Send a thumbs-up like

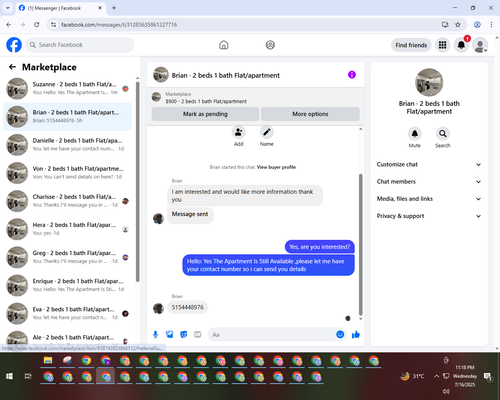tap(356, 334)
